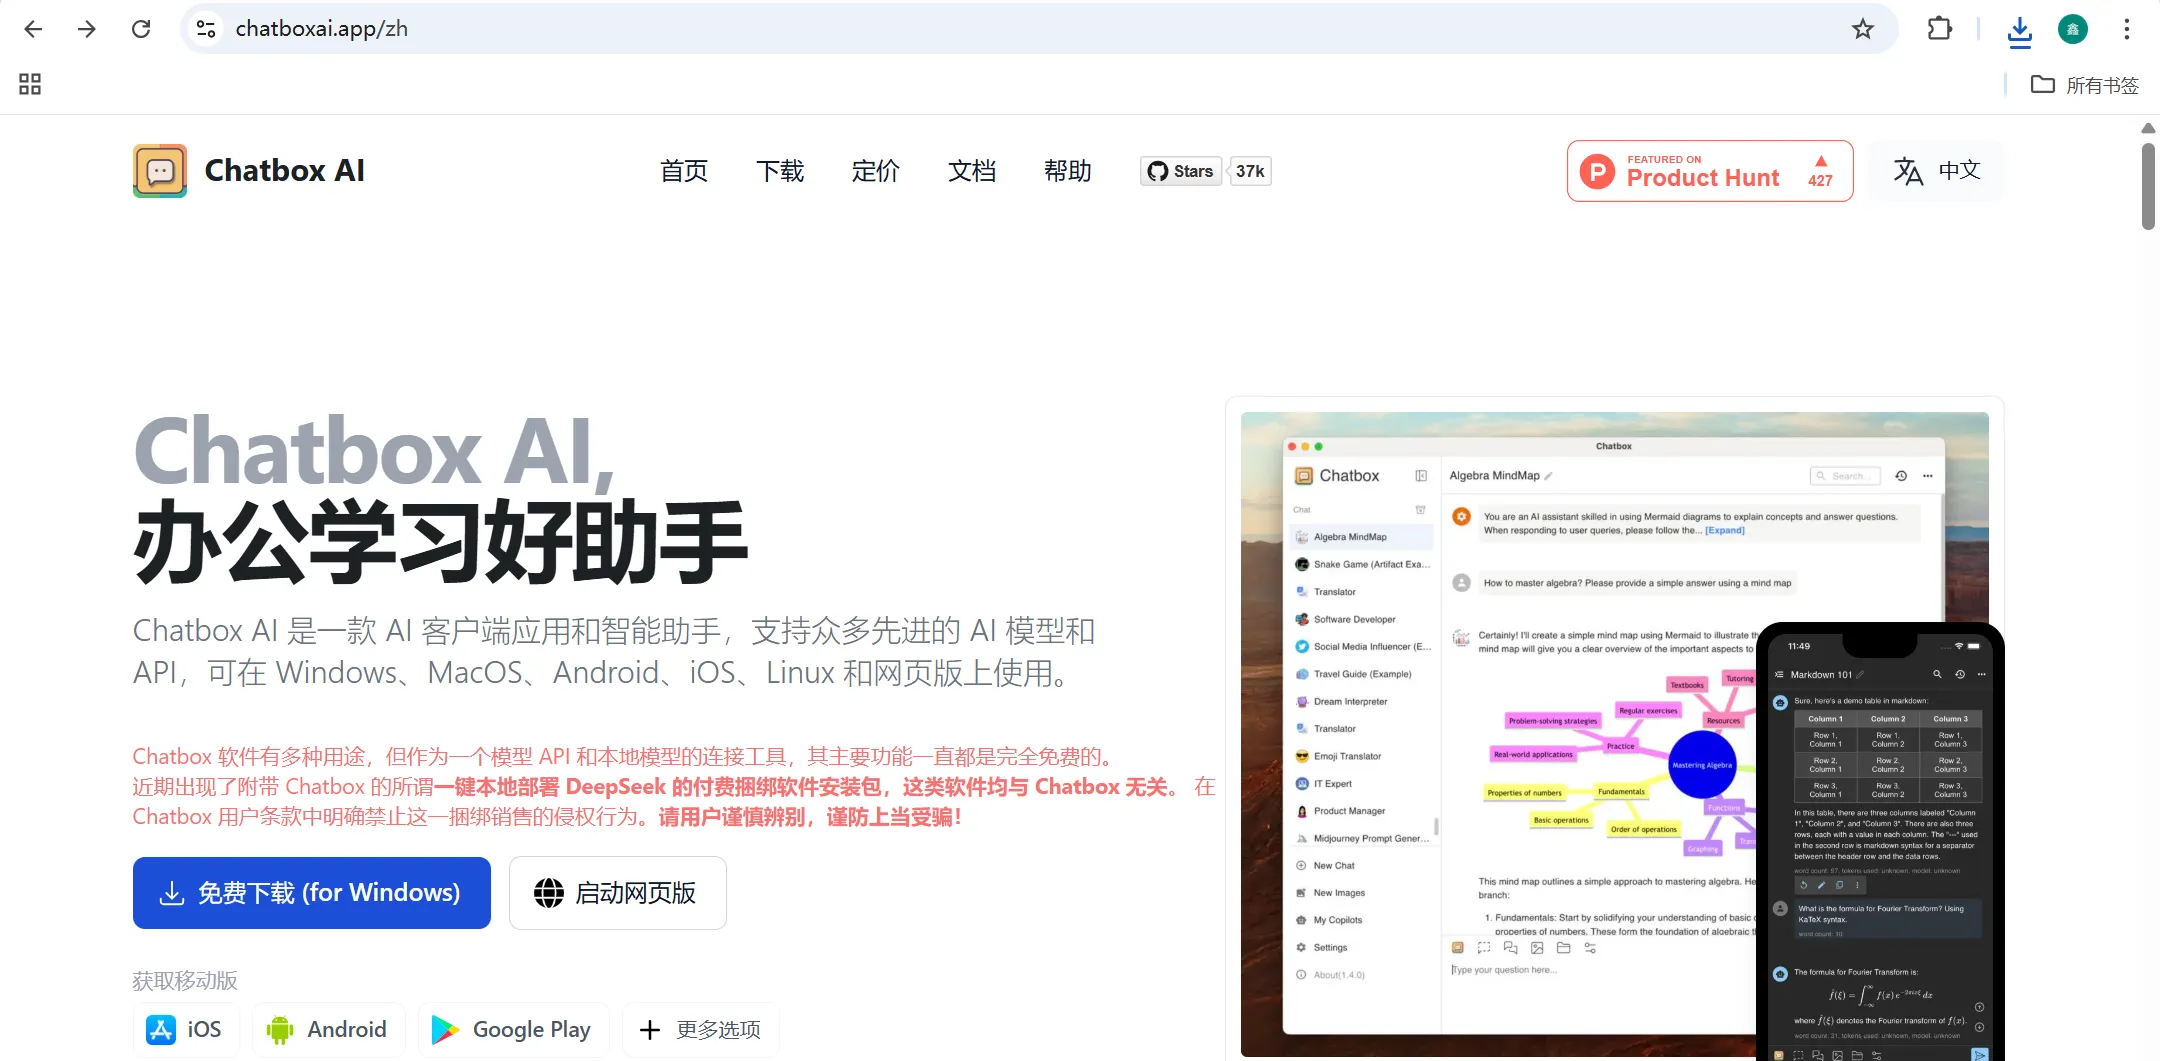
Task: Click 免费下载 (for Windows) button
Action: click(312, 893)
